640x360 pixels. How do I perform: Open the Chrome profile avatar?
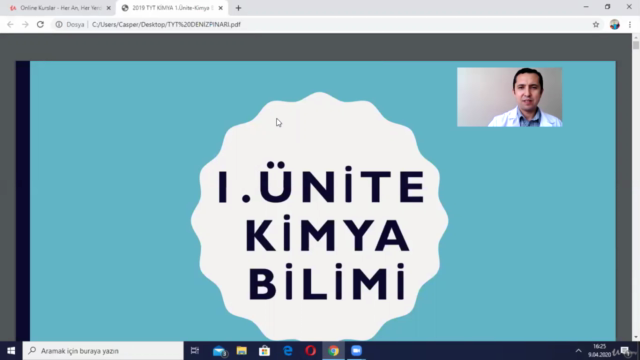pyautogui.click(x=615, y=24)
